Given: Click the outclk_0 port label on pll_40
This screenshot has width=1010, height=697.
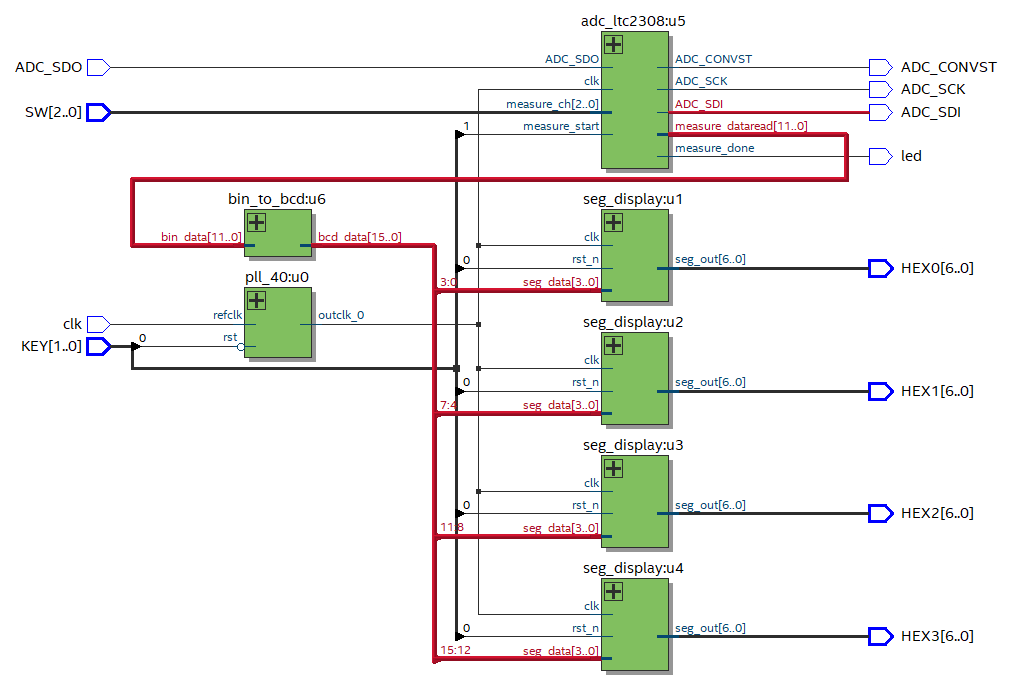Looking at the screenshot, I should point(341,315).
